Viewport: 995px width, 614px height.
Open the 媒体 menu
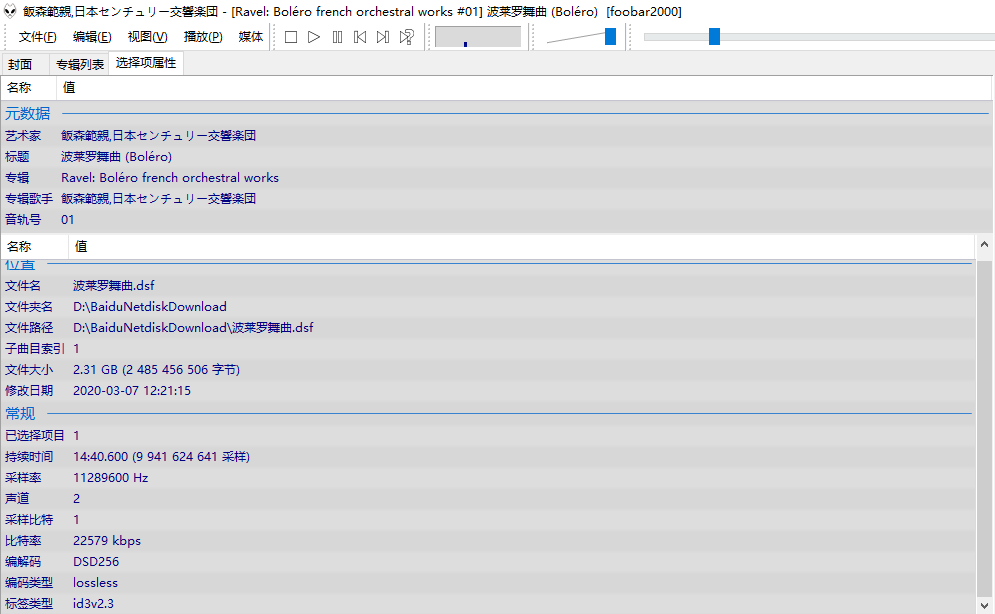(251, 37)
